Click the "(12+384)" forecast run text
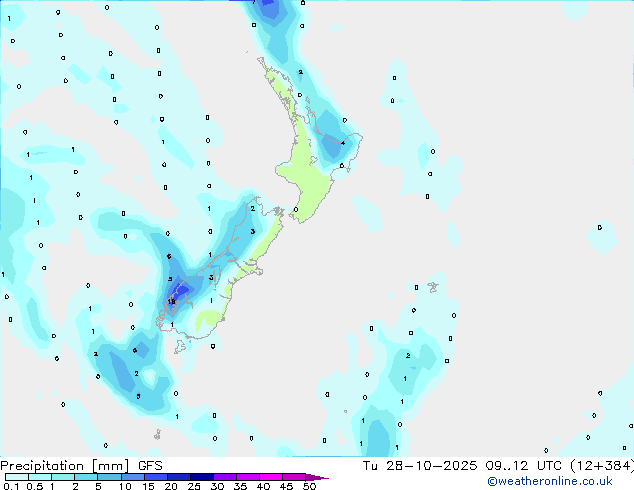This screenshot has height=490, width=634. (x=602, y=466)
